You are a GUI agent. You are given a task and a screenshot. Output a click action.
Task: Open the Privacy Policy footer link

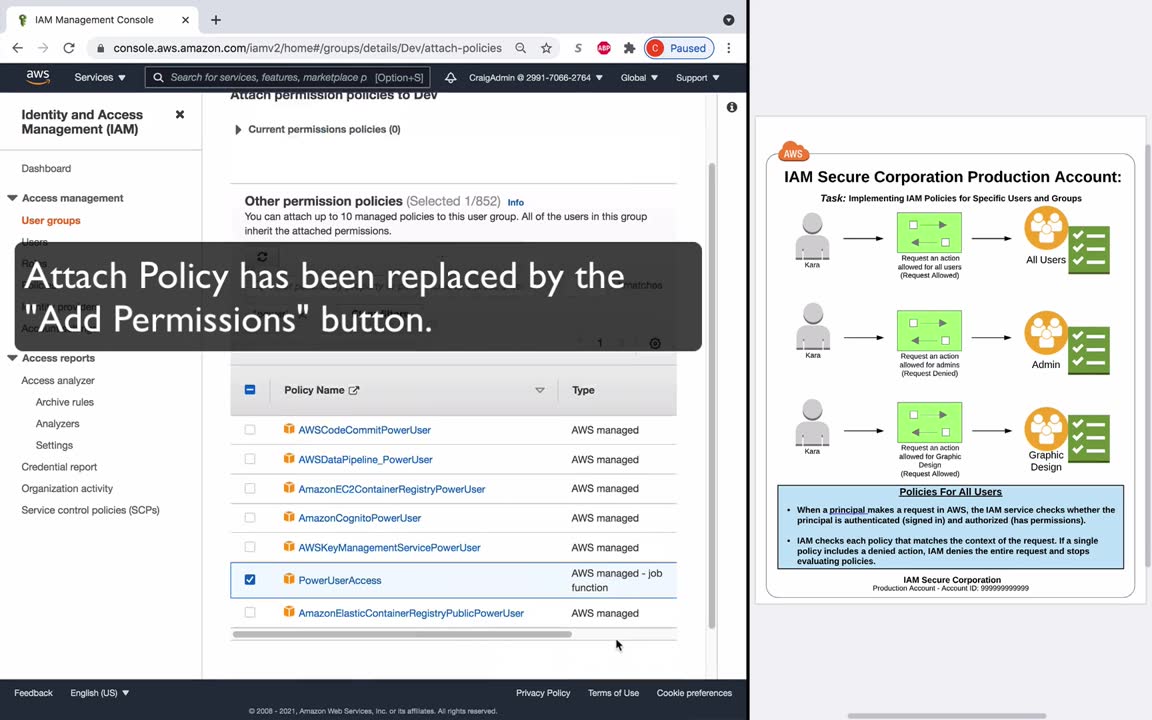[543, 693]
